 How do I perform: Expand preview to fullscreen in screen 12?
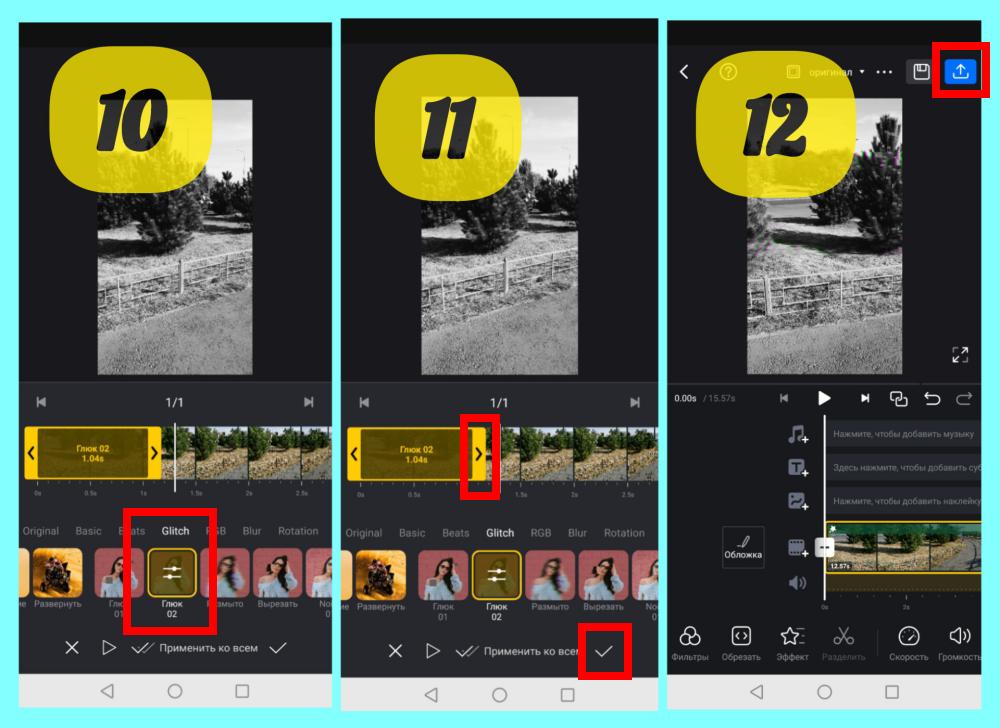tap(960, 354)
